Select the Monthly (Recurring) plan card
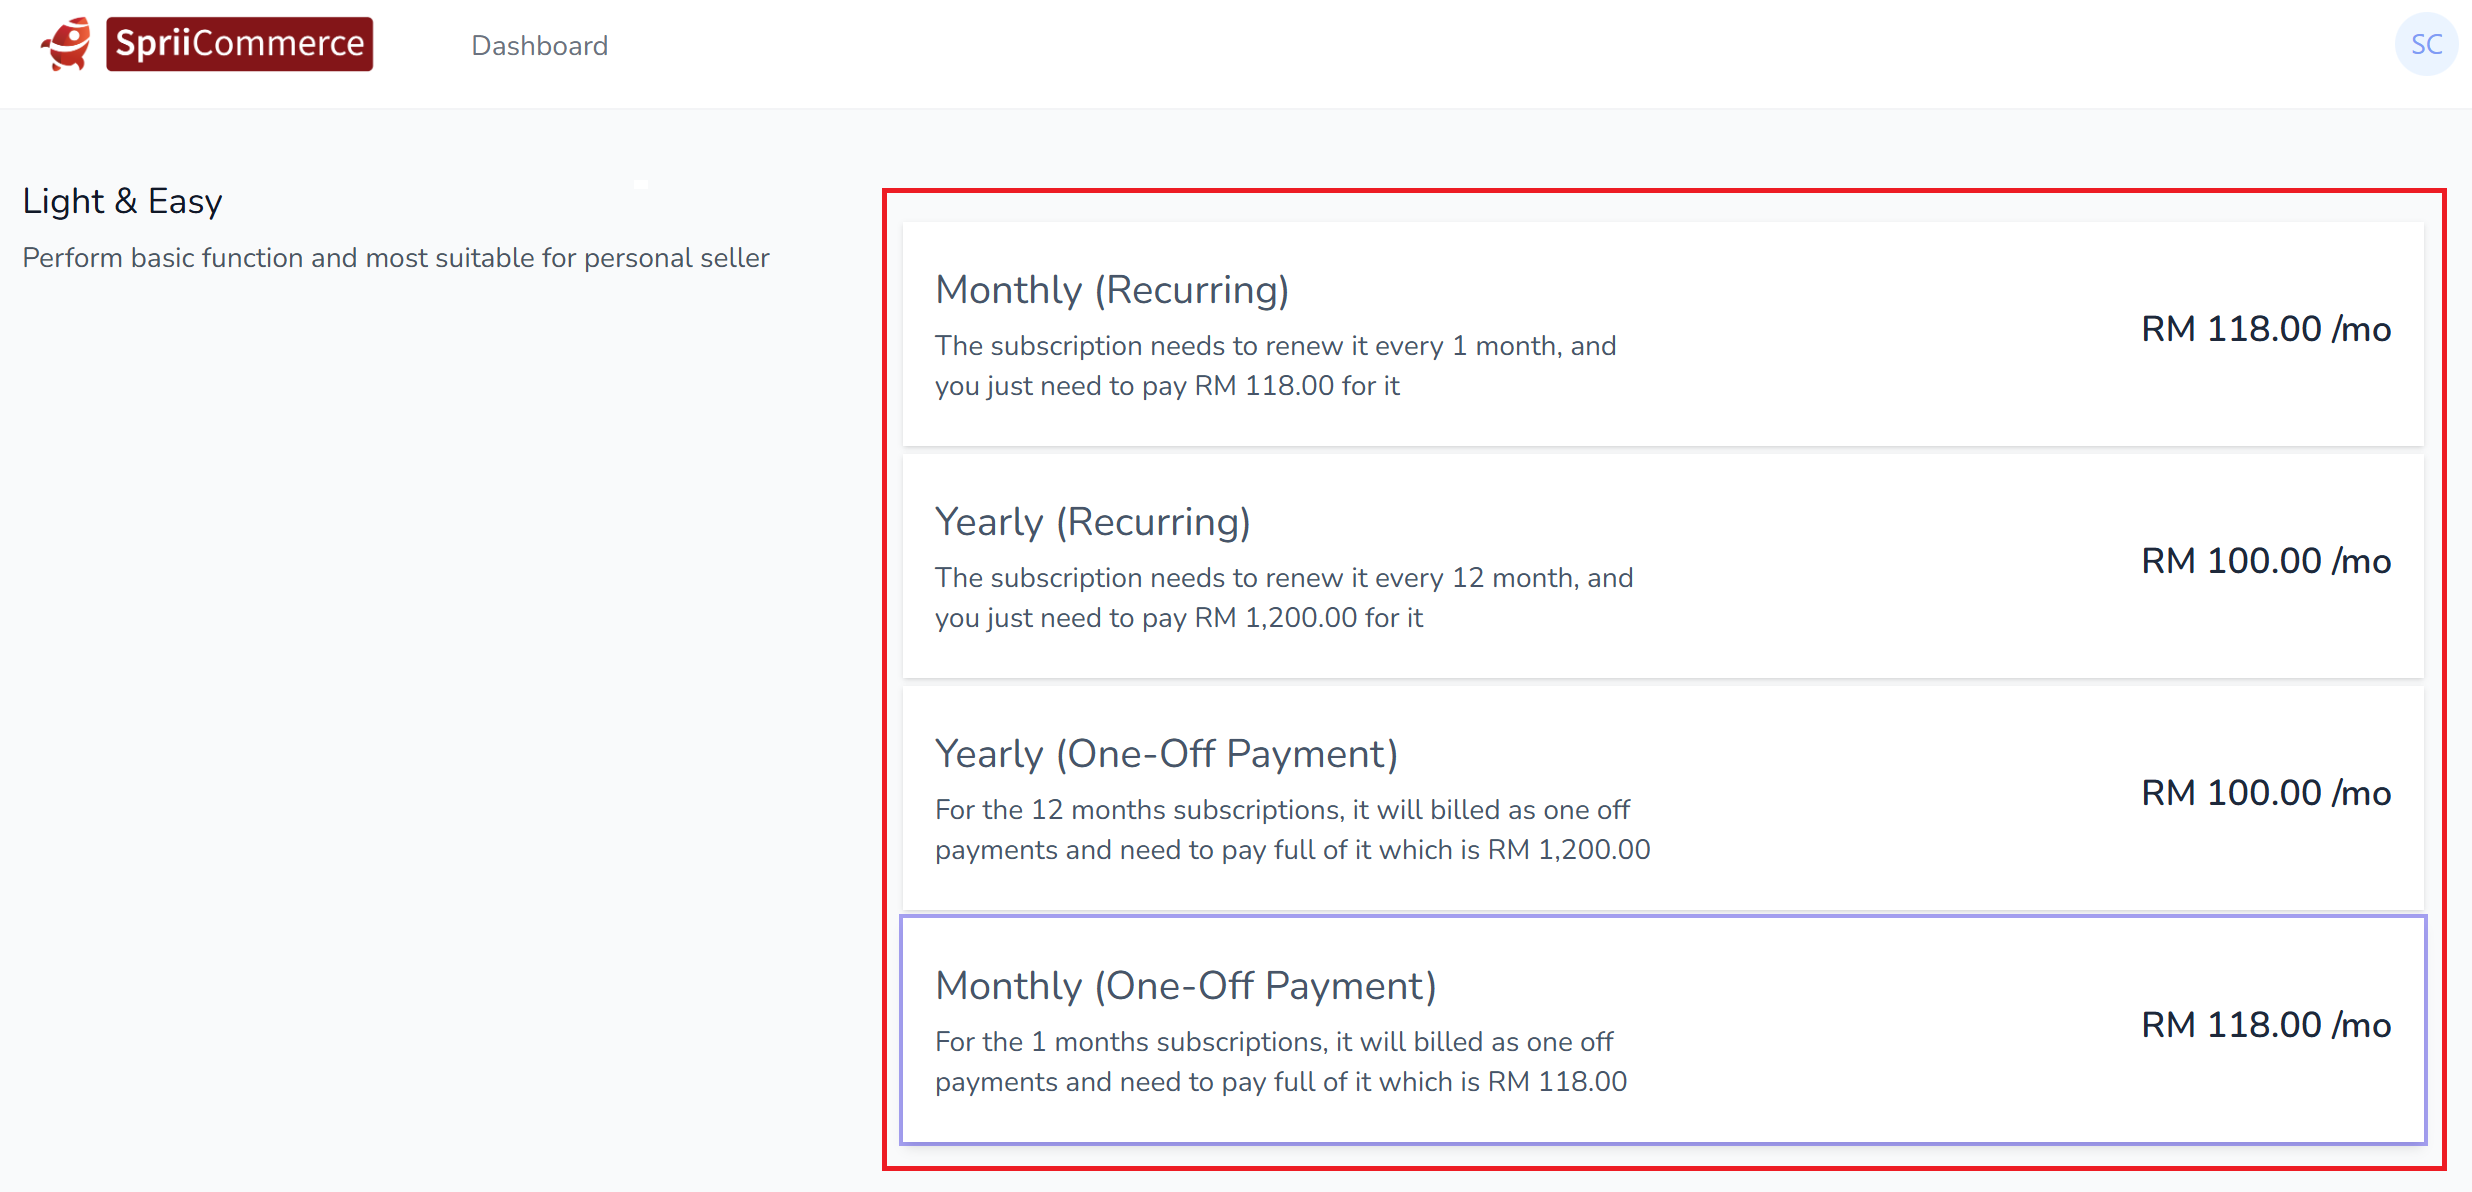Screen dimensions: 2472x1192 pos(1662,334)
